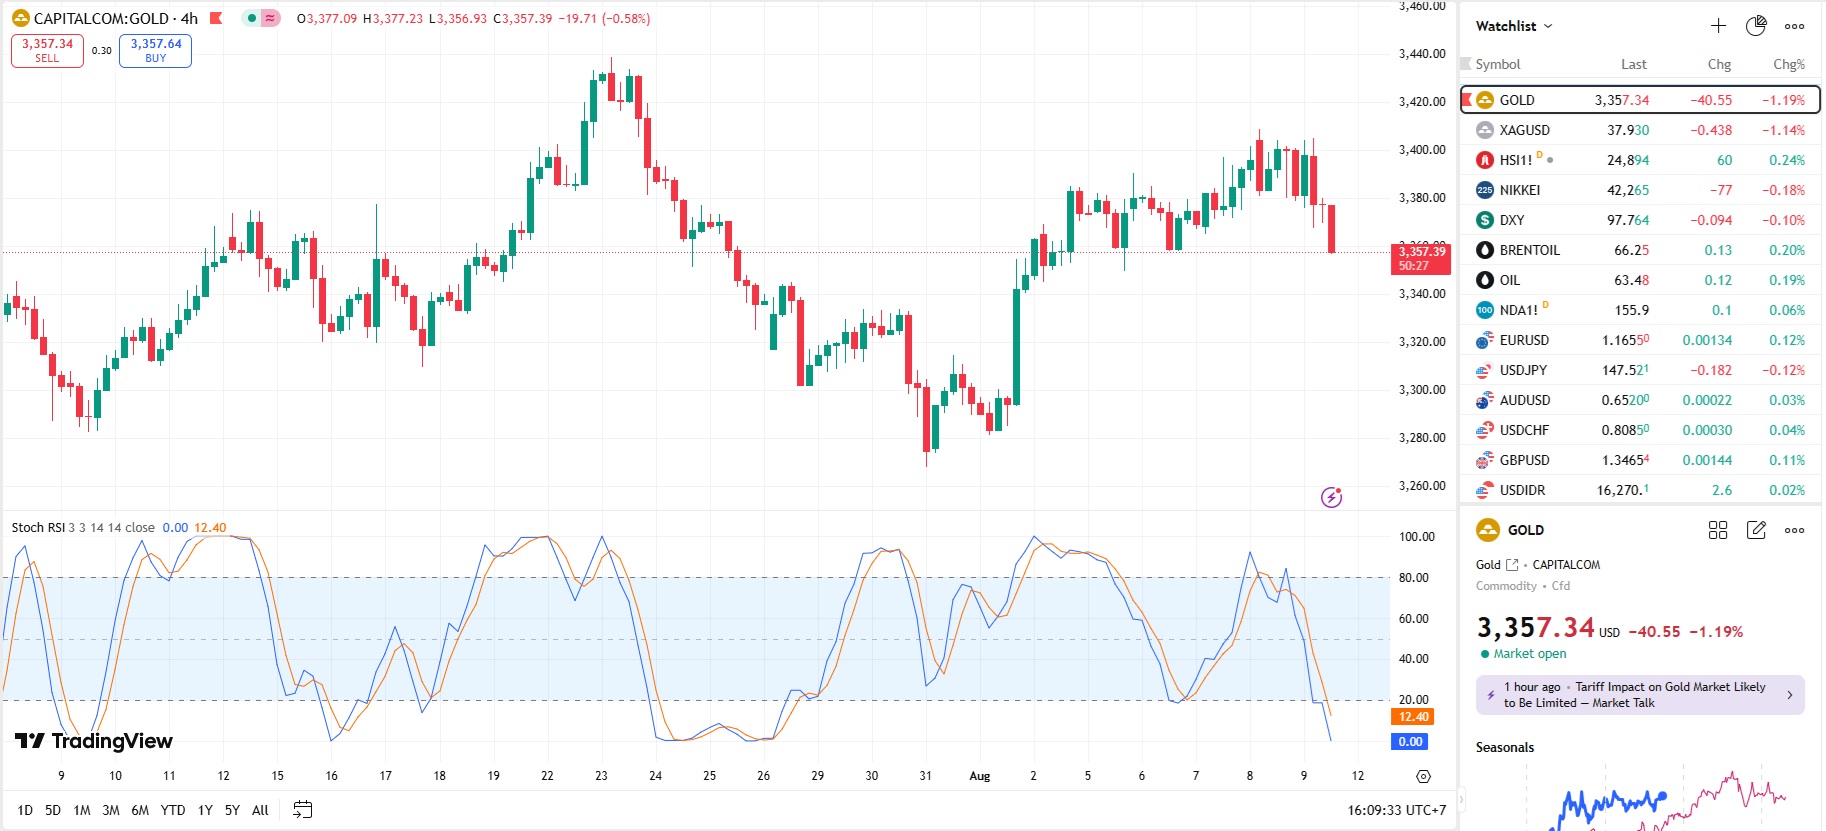Toggle the green market status dot
The height and width of the screenshot is (831, 1826).
coord(252,18)
